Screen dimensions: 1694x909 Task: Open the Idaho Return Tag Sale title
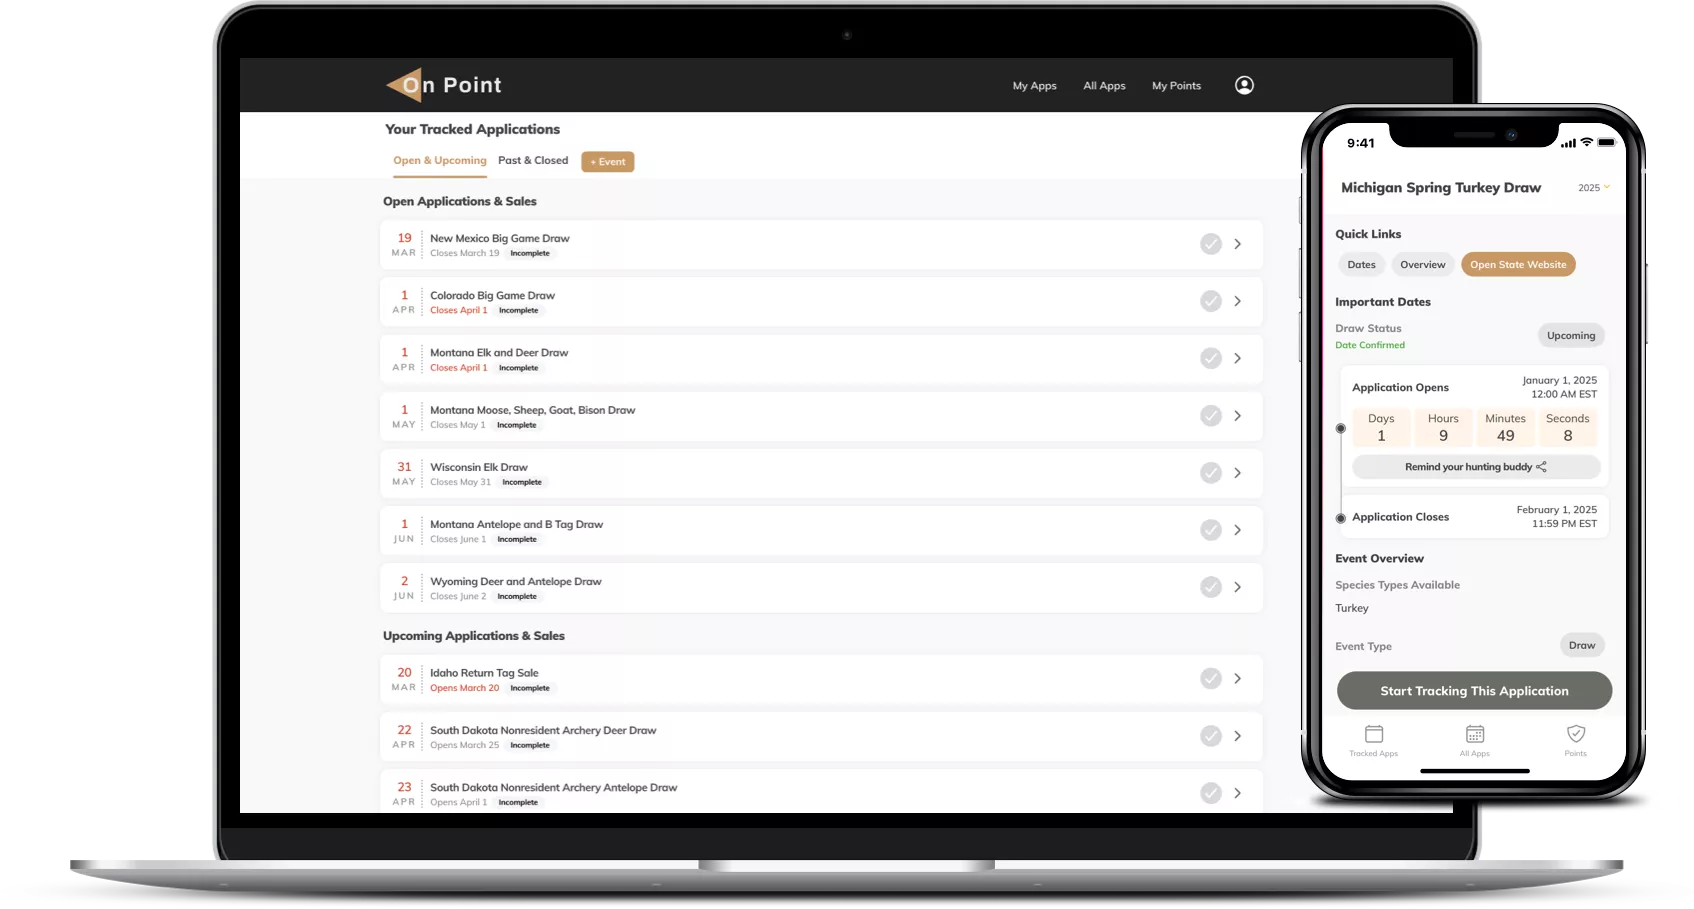click(484, 673)
